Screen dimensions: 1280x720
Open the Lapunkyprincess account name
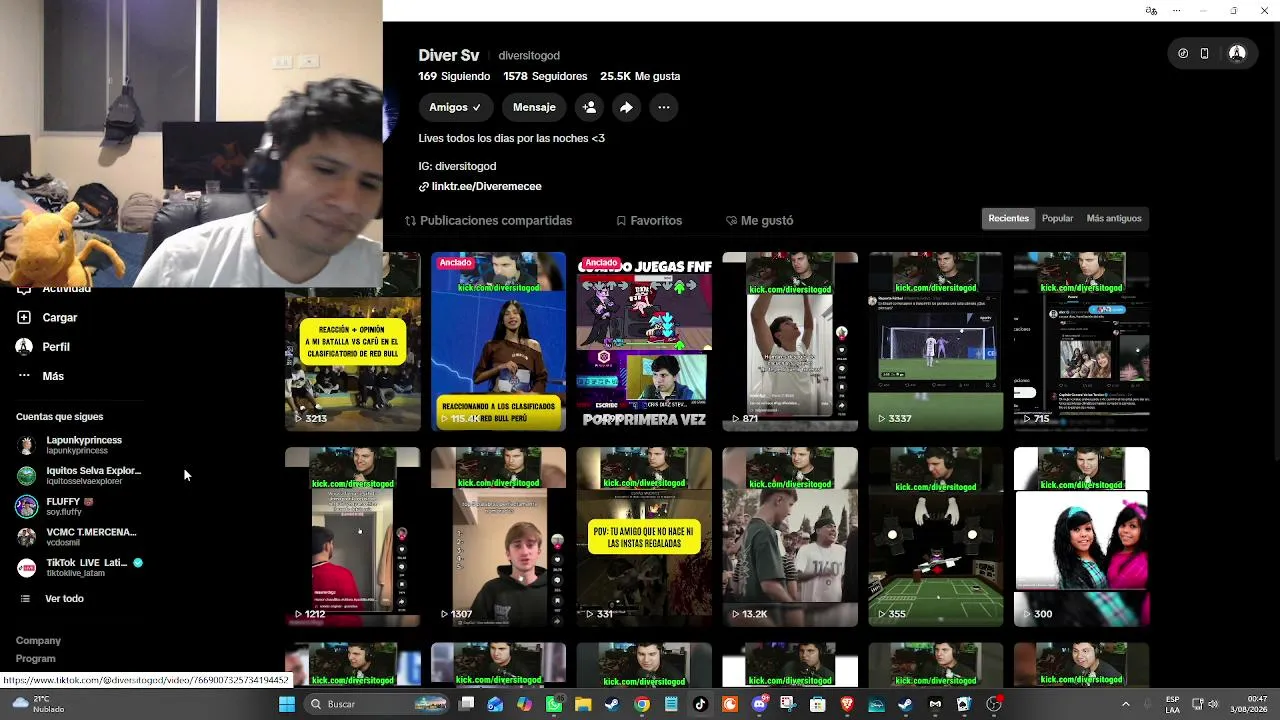click(x=84, y=440)
